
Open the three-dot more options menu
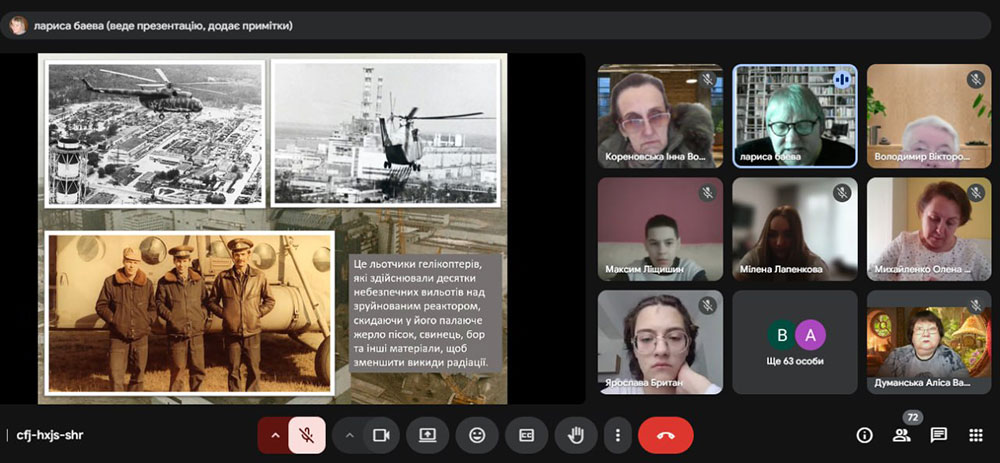[x=618, y=435]
